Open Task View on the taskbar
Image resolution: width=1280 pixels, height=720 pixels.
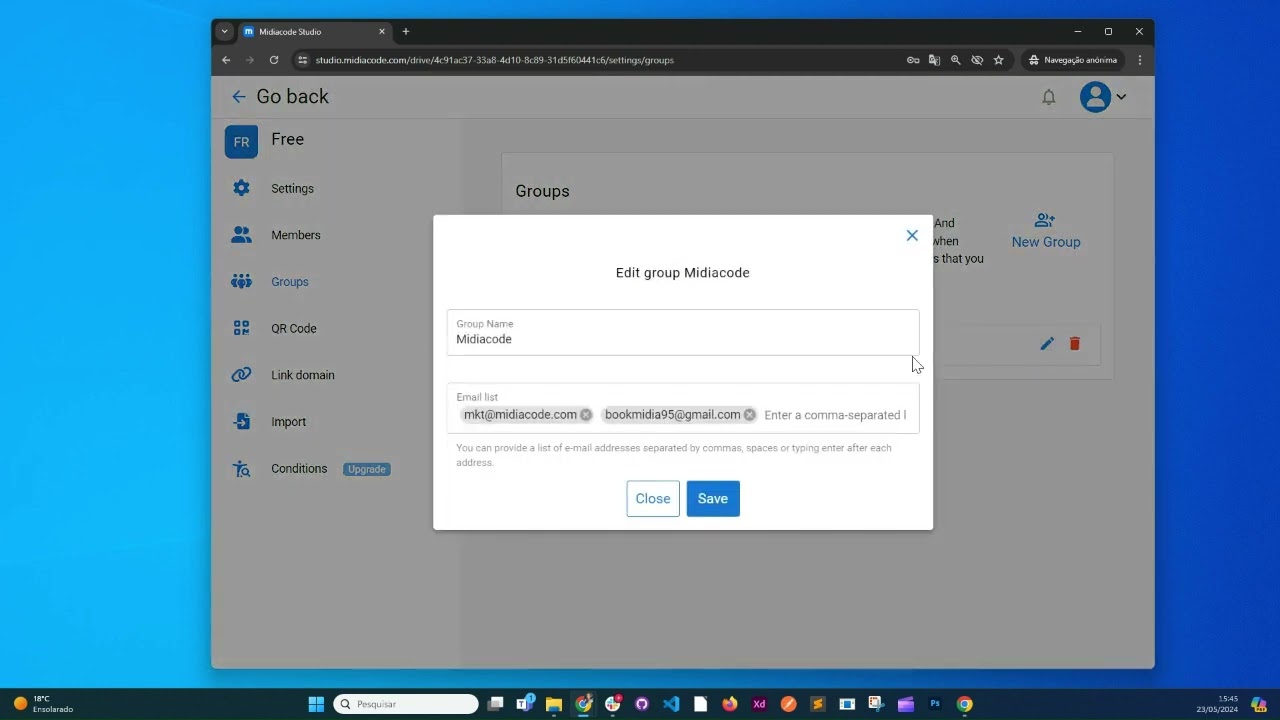(x=495, y=704)
